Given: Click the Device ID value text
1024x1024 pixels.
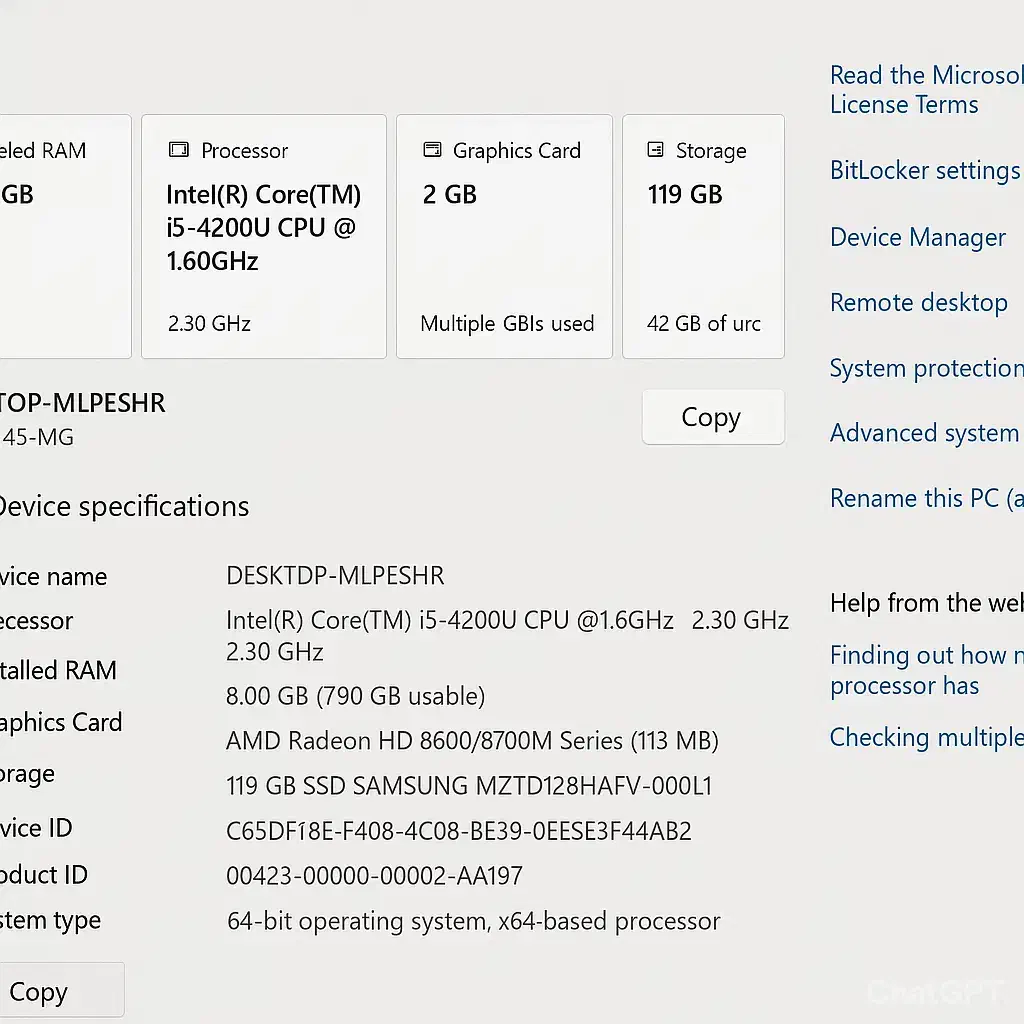Looking at the screenshot, I should (459, 831).
